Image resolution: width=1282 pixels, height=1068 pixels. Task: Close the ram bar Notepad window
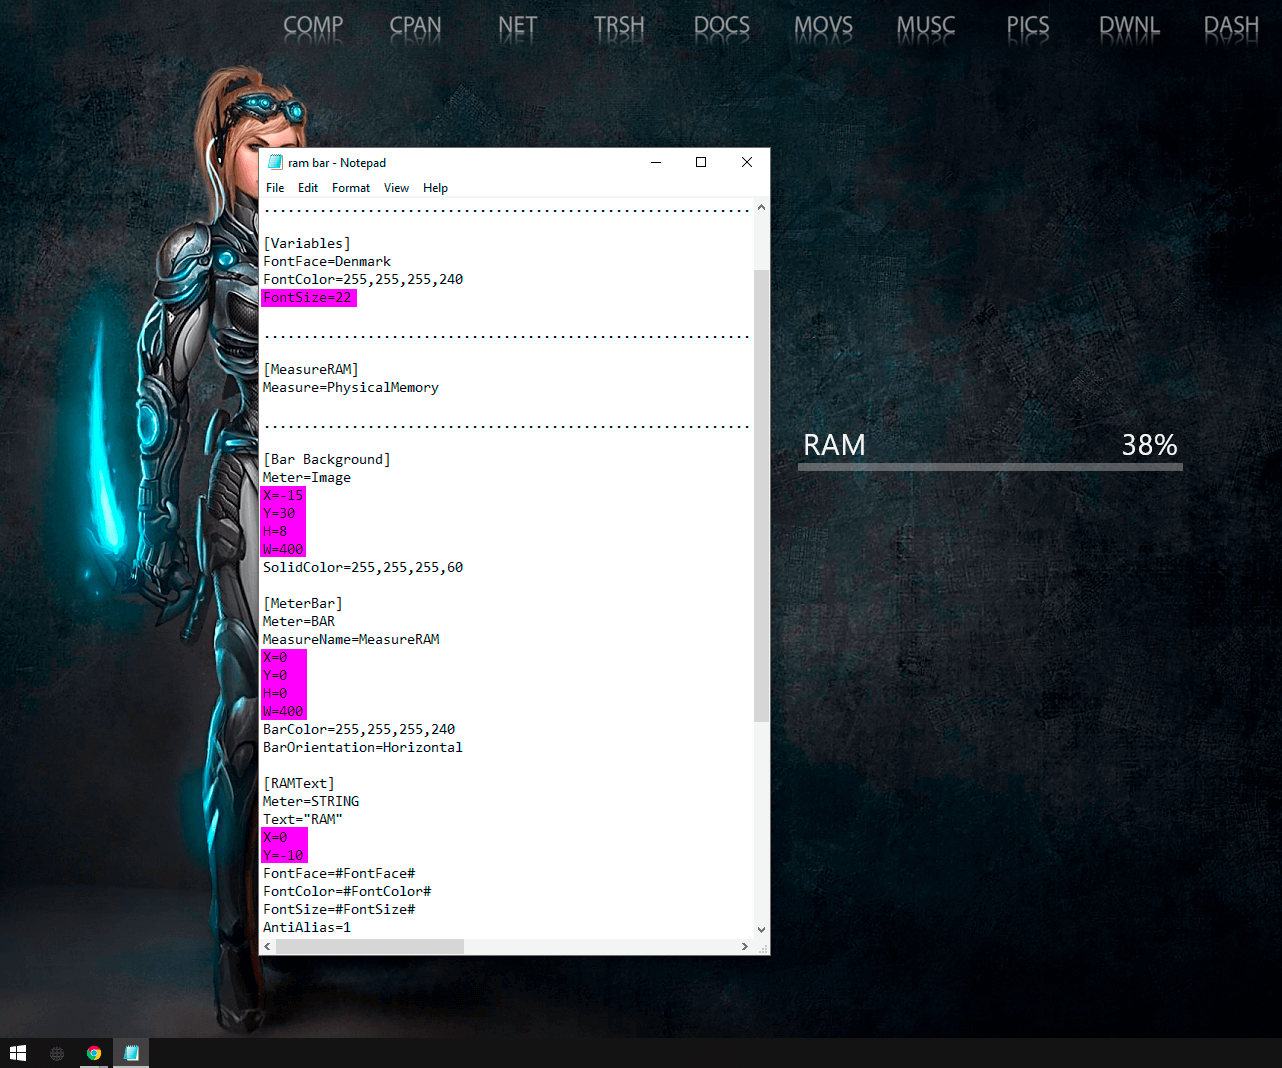[x=747, y=162]
